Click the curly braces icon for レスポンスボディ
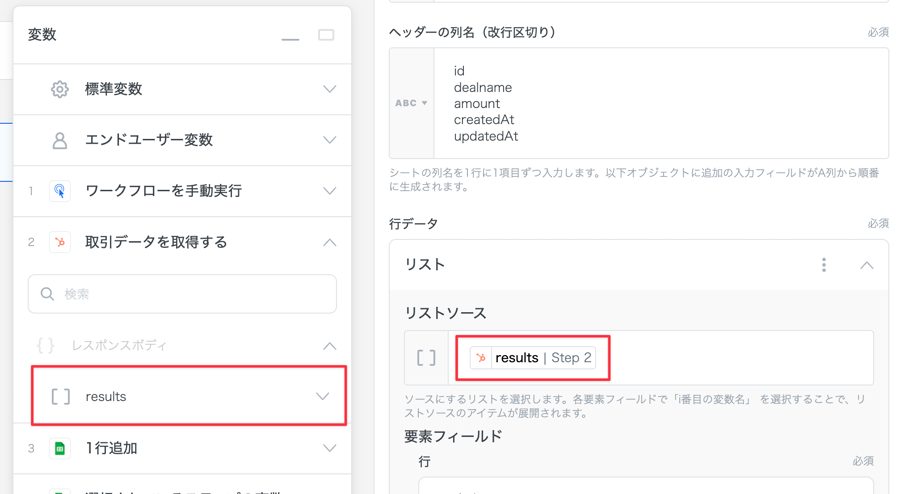900x494 pixels. 45,345
